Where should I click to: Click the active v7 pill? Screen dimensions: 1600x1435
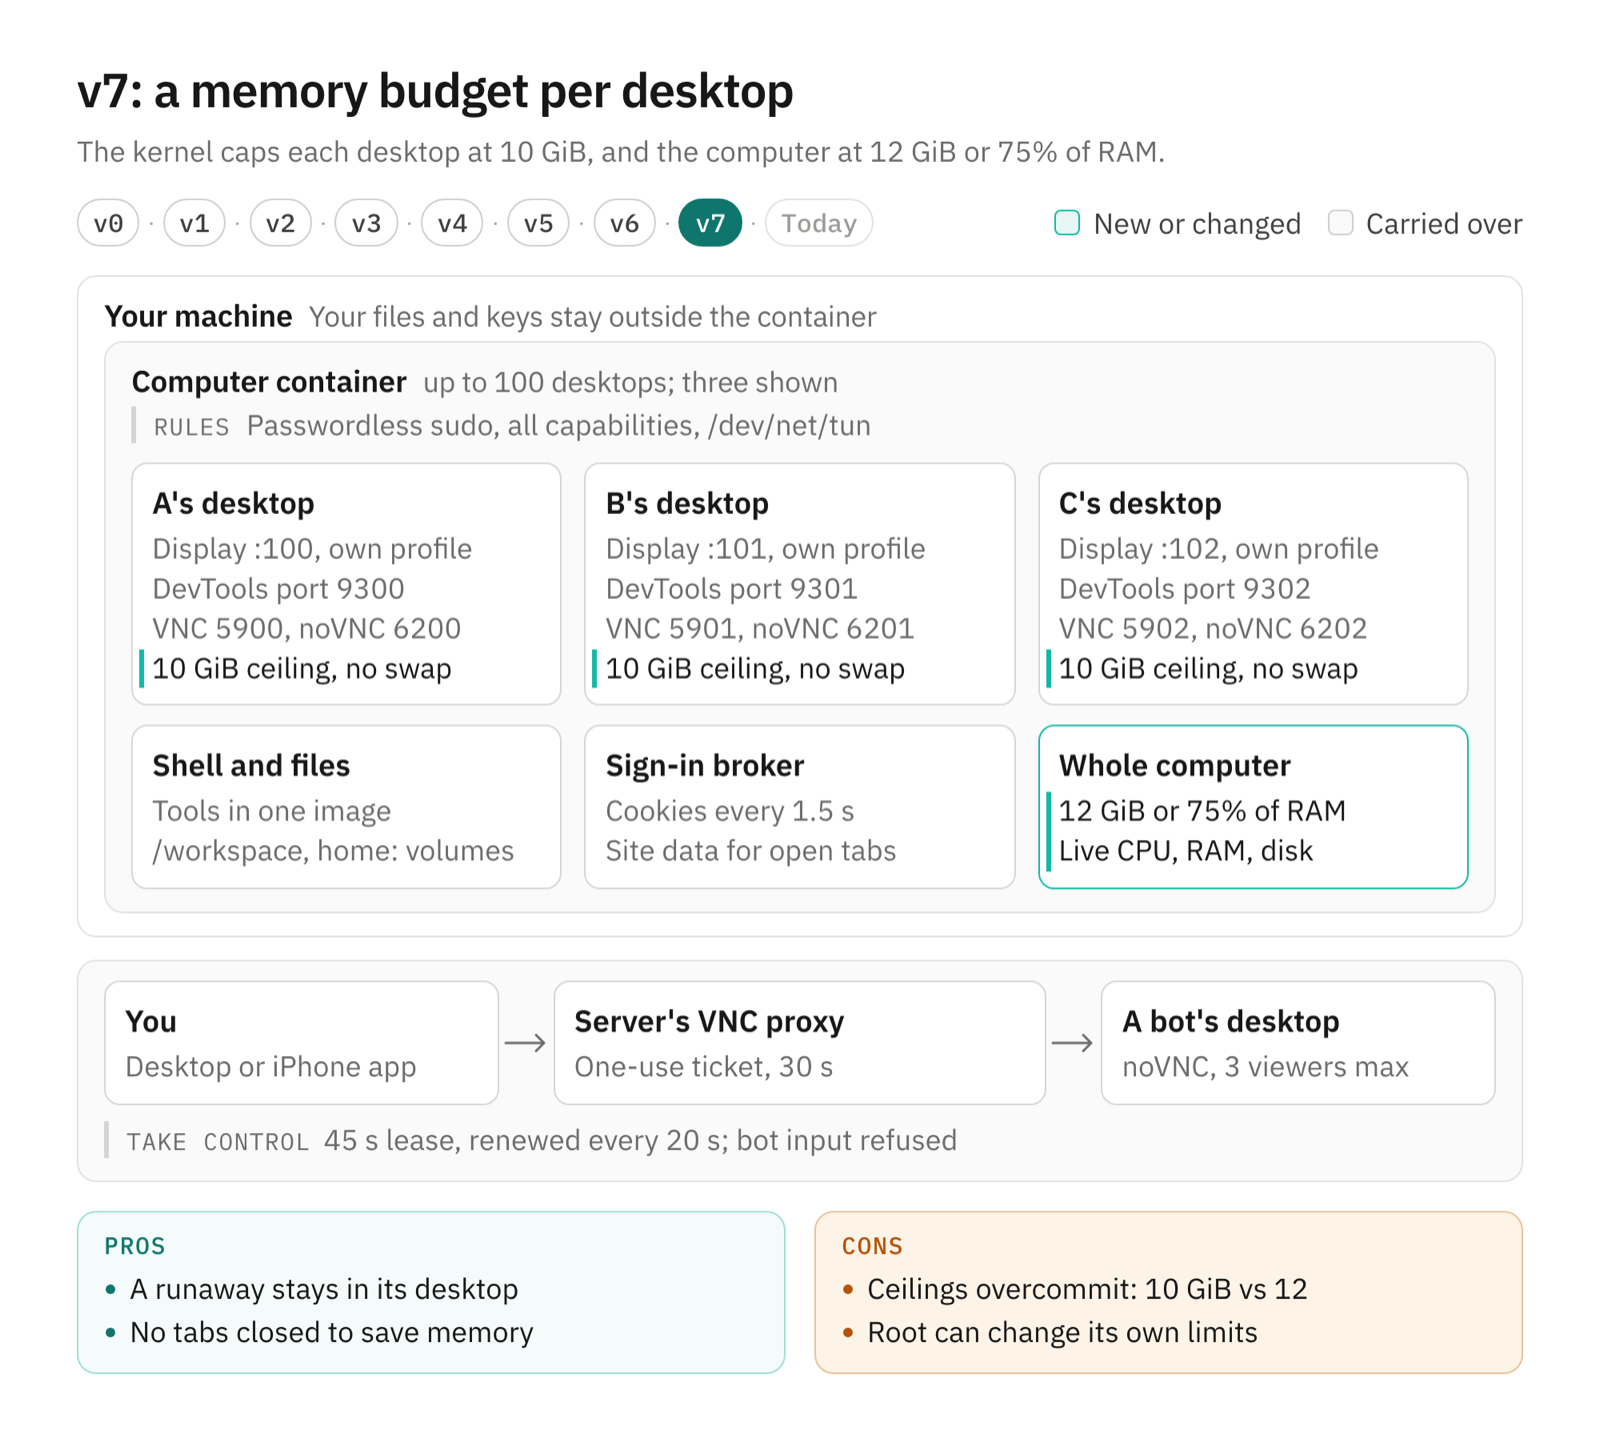coord(710,223)
